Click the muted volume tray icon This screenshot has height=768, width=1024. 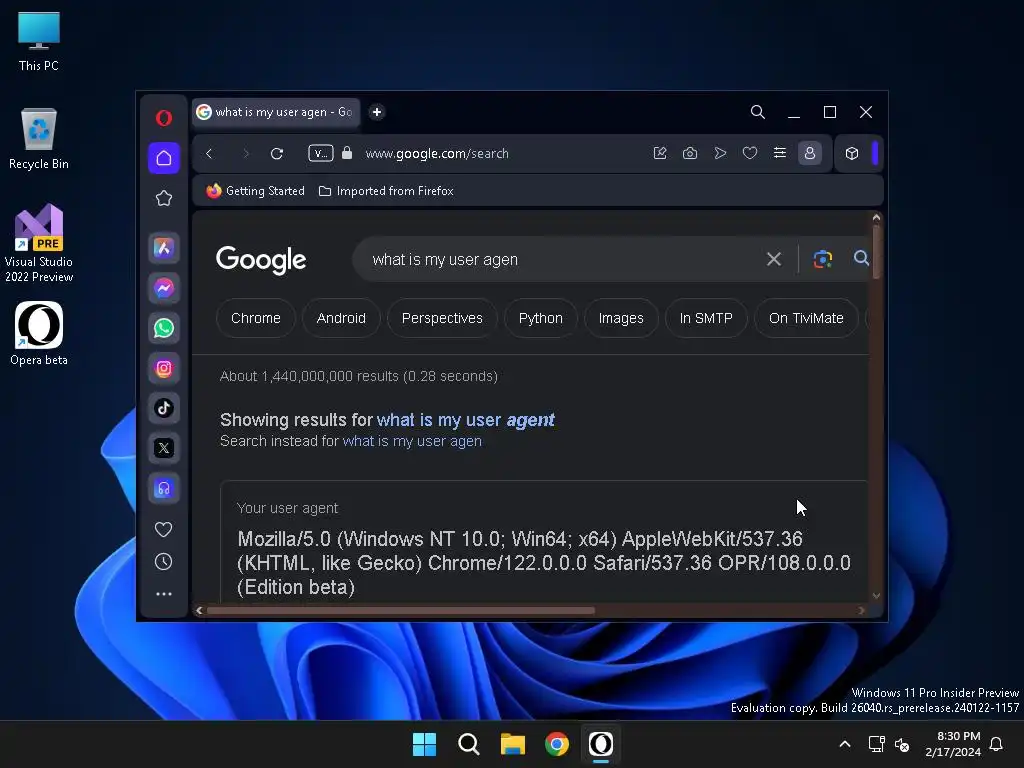(902, 744)
